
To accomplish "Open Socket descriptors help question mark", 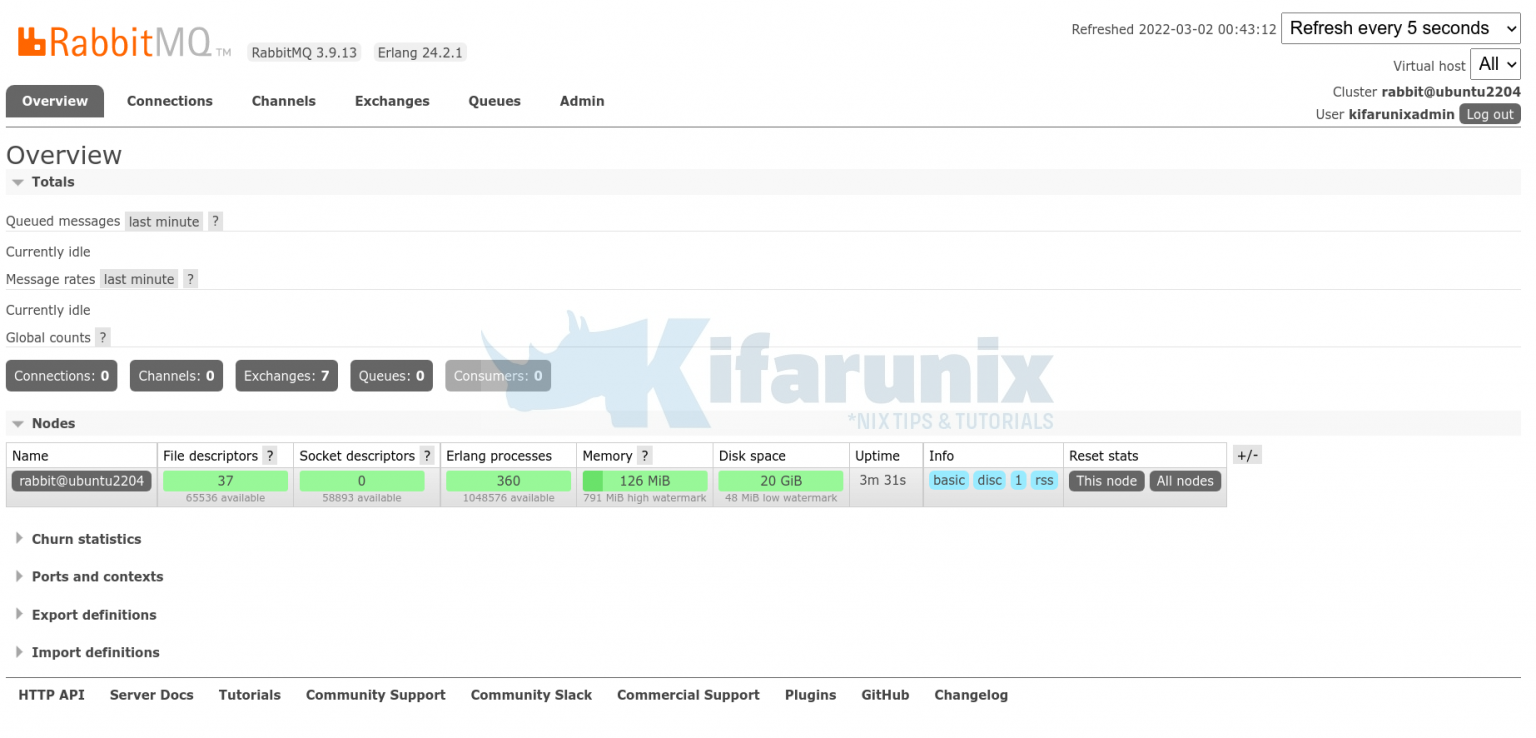I will click(427, 456).
